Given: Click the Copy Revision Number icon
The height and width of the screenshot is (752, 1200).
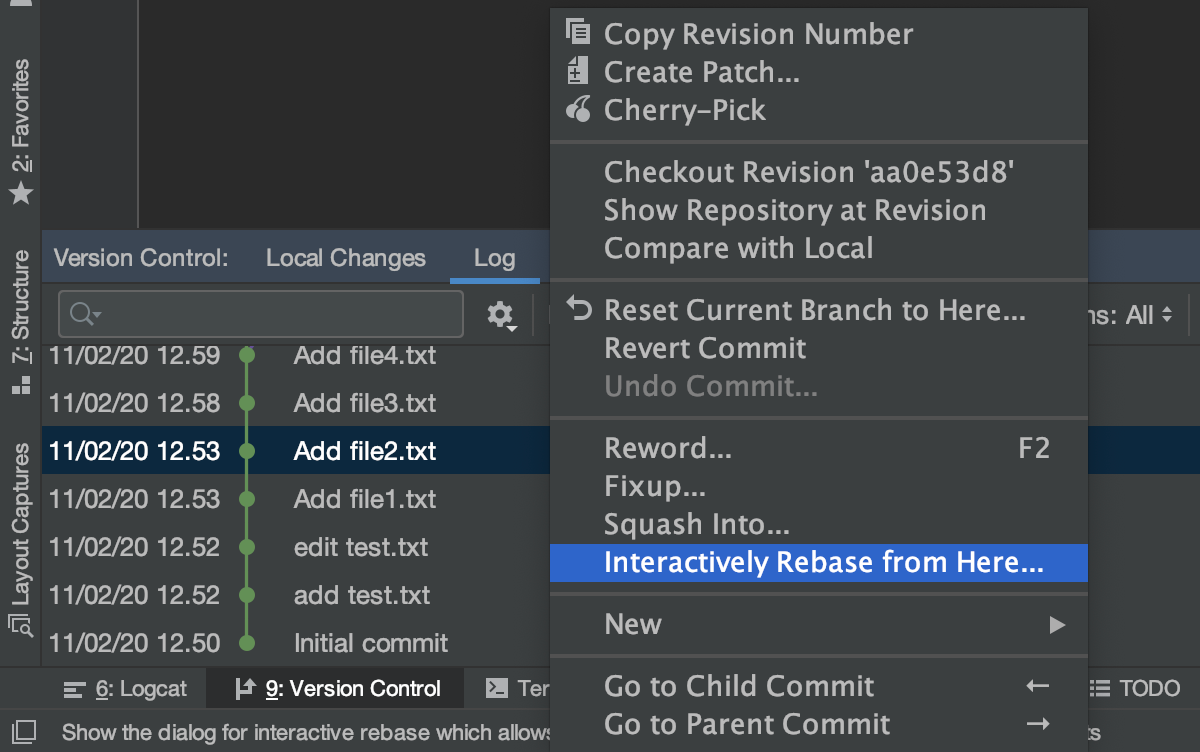Looking at the screenshot, I should pos(578,32).
